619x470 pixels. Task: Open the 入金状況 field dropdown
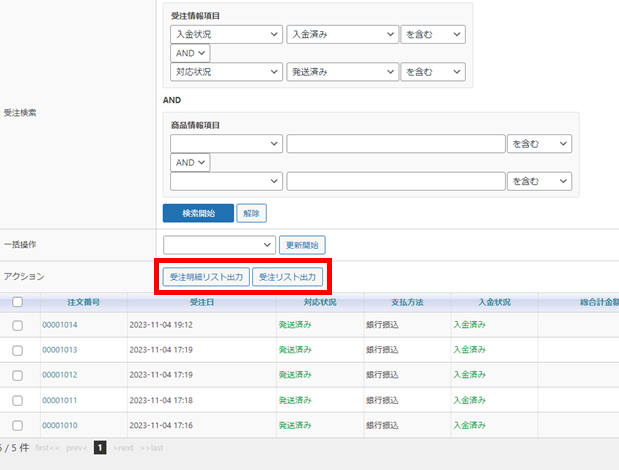pyautogui.click(x=226, y=34)
